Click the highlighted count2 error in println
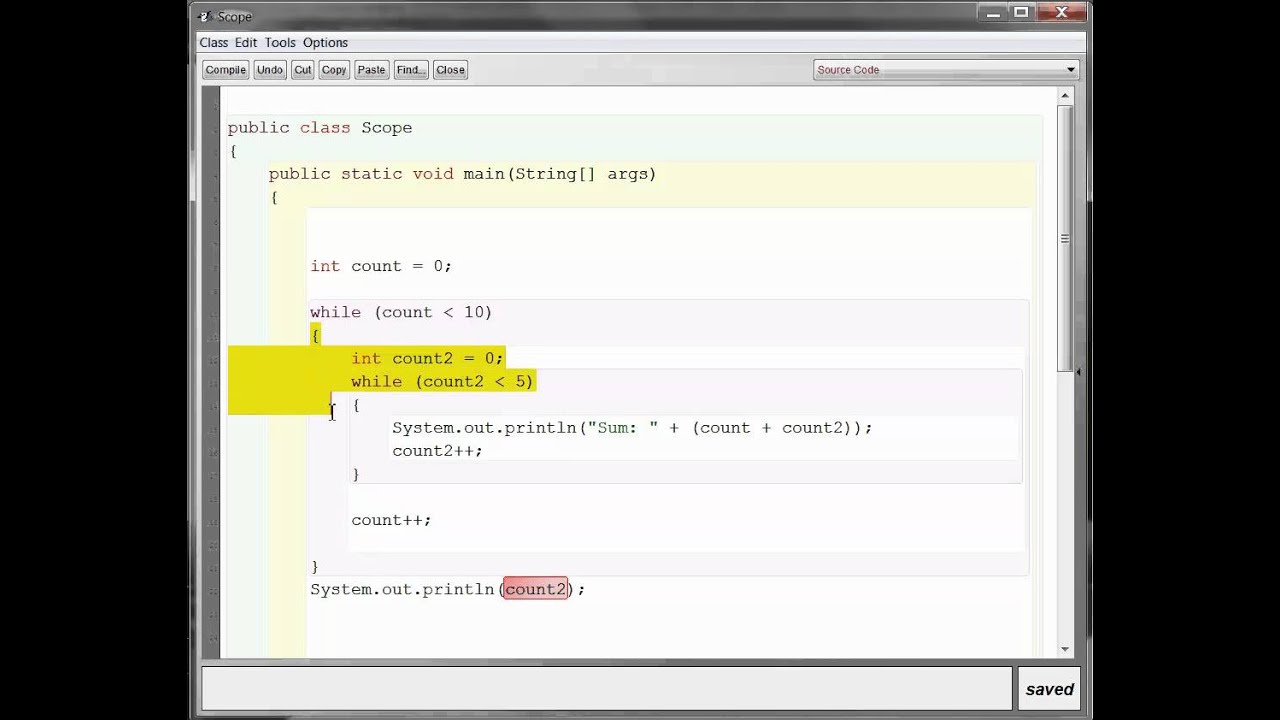 click(535, 589)
